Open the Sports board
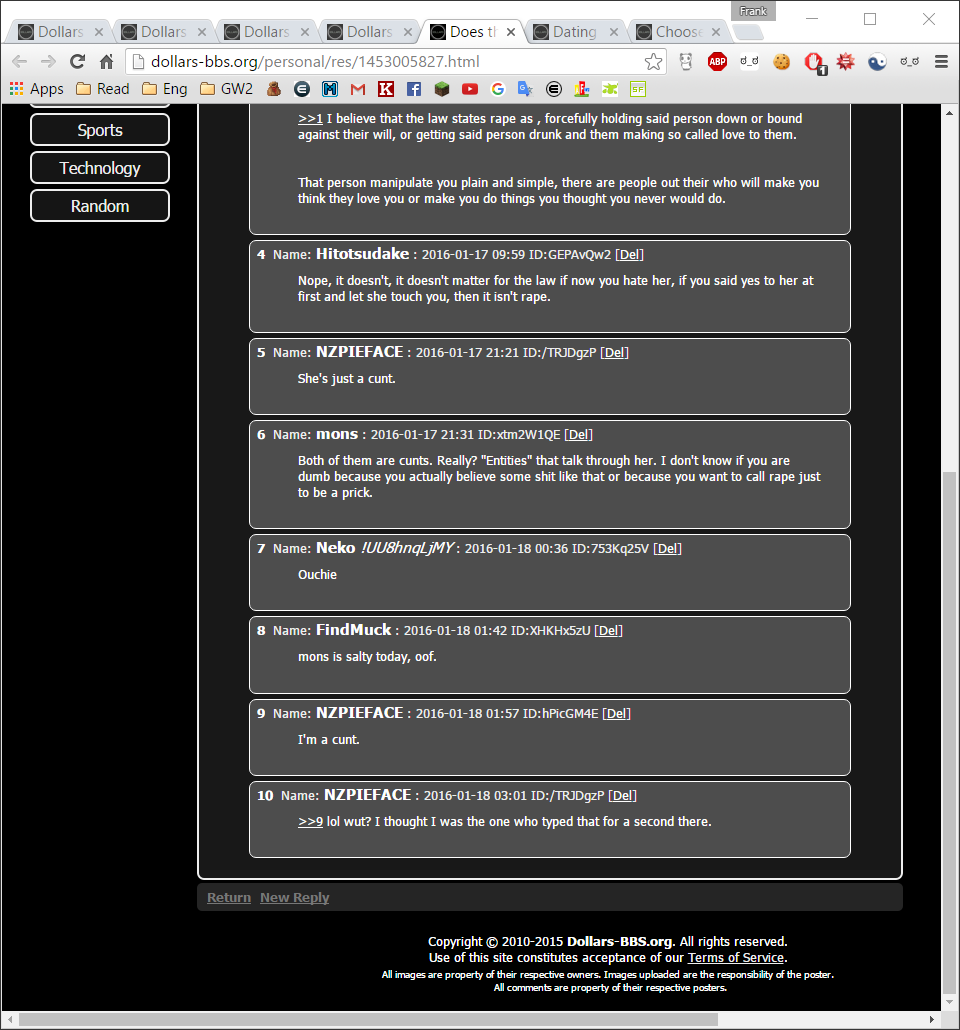The height and width of the screenshot is (1030, 960). tap(100, 130)
